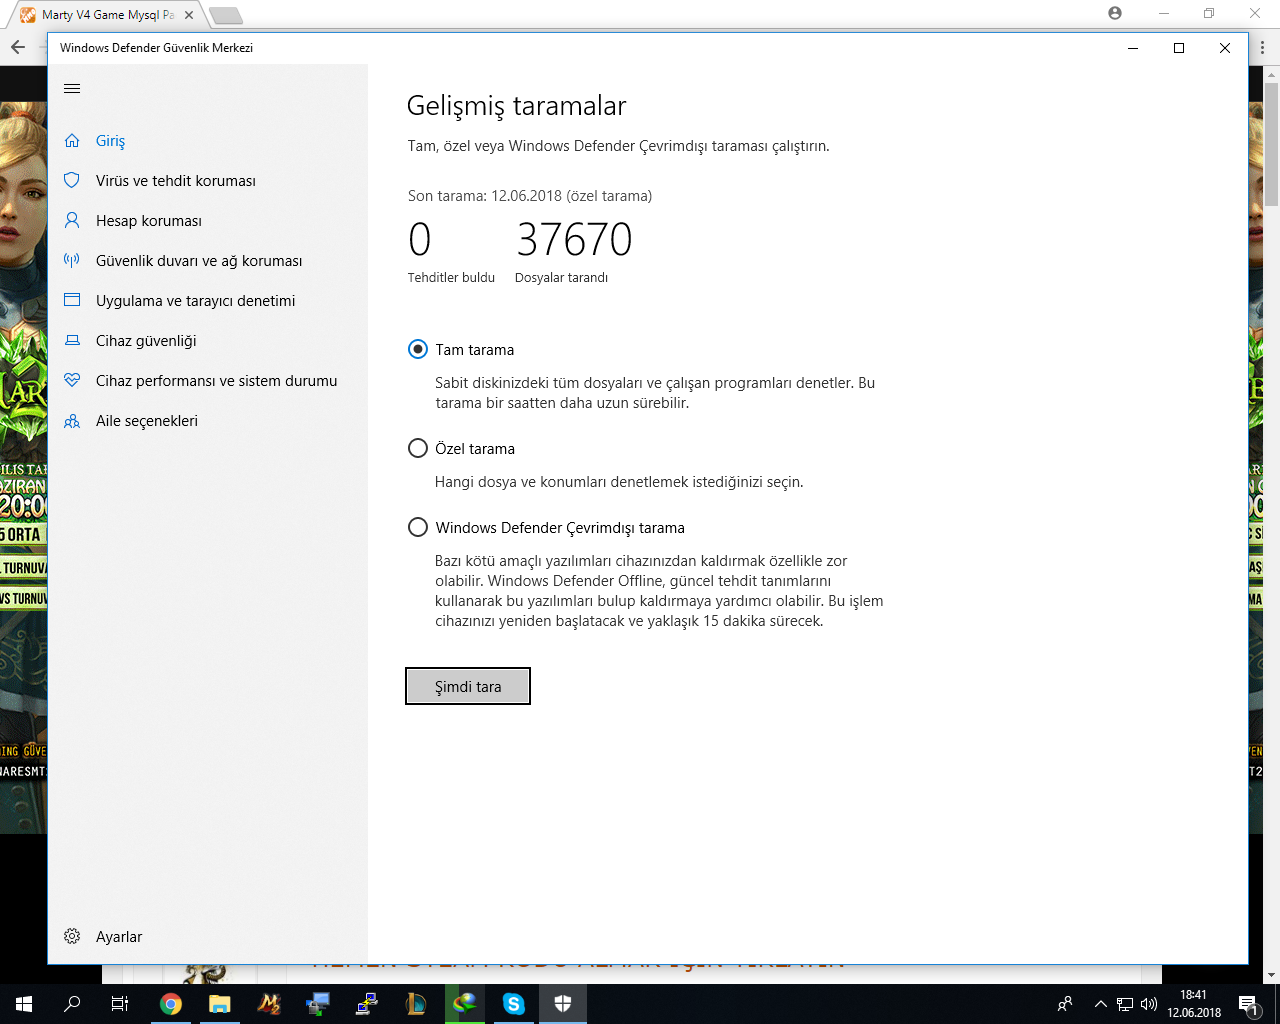Select Windows Defender Çevrimdışı tarama option
The height and width of the screenshot is (1024, 1280).
[418, 527]
